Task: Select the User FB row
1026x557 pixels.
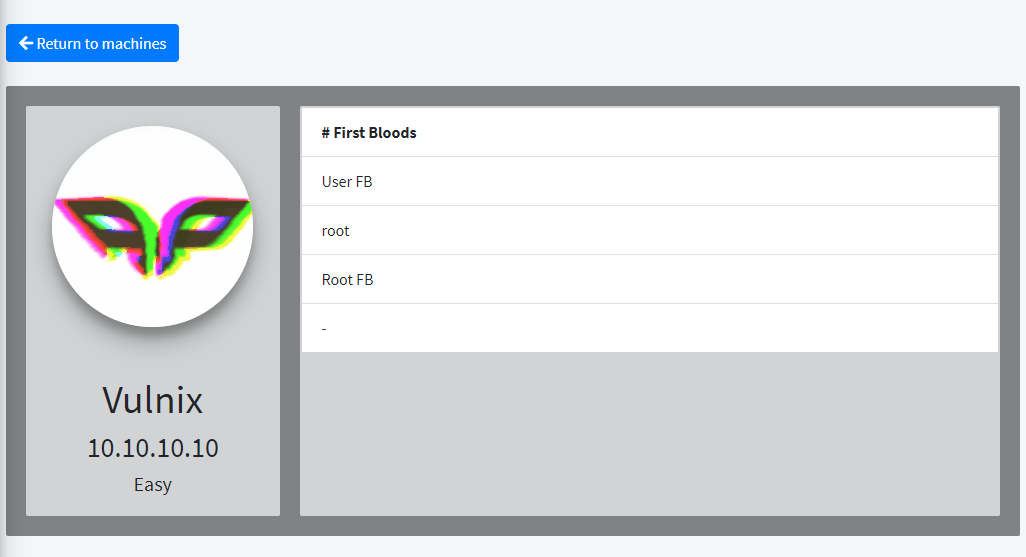Action: 650,181
